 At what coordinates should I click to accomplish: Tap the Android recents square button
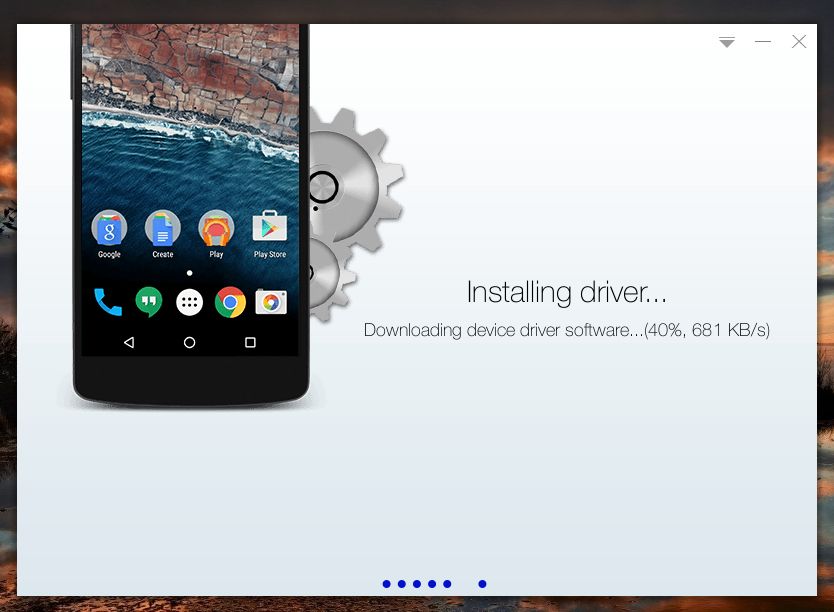pos(250,342)
